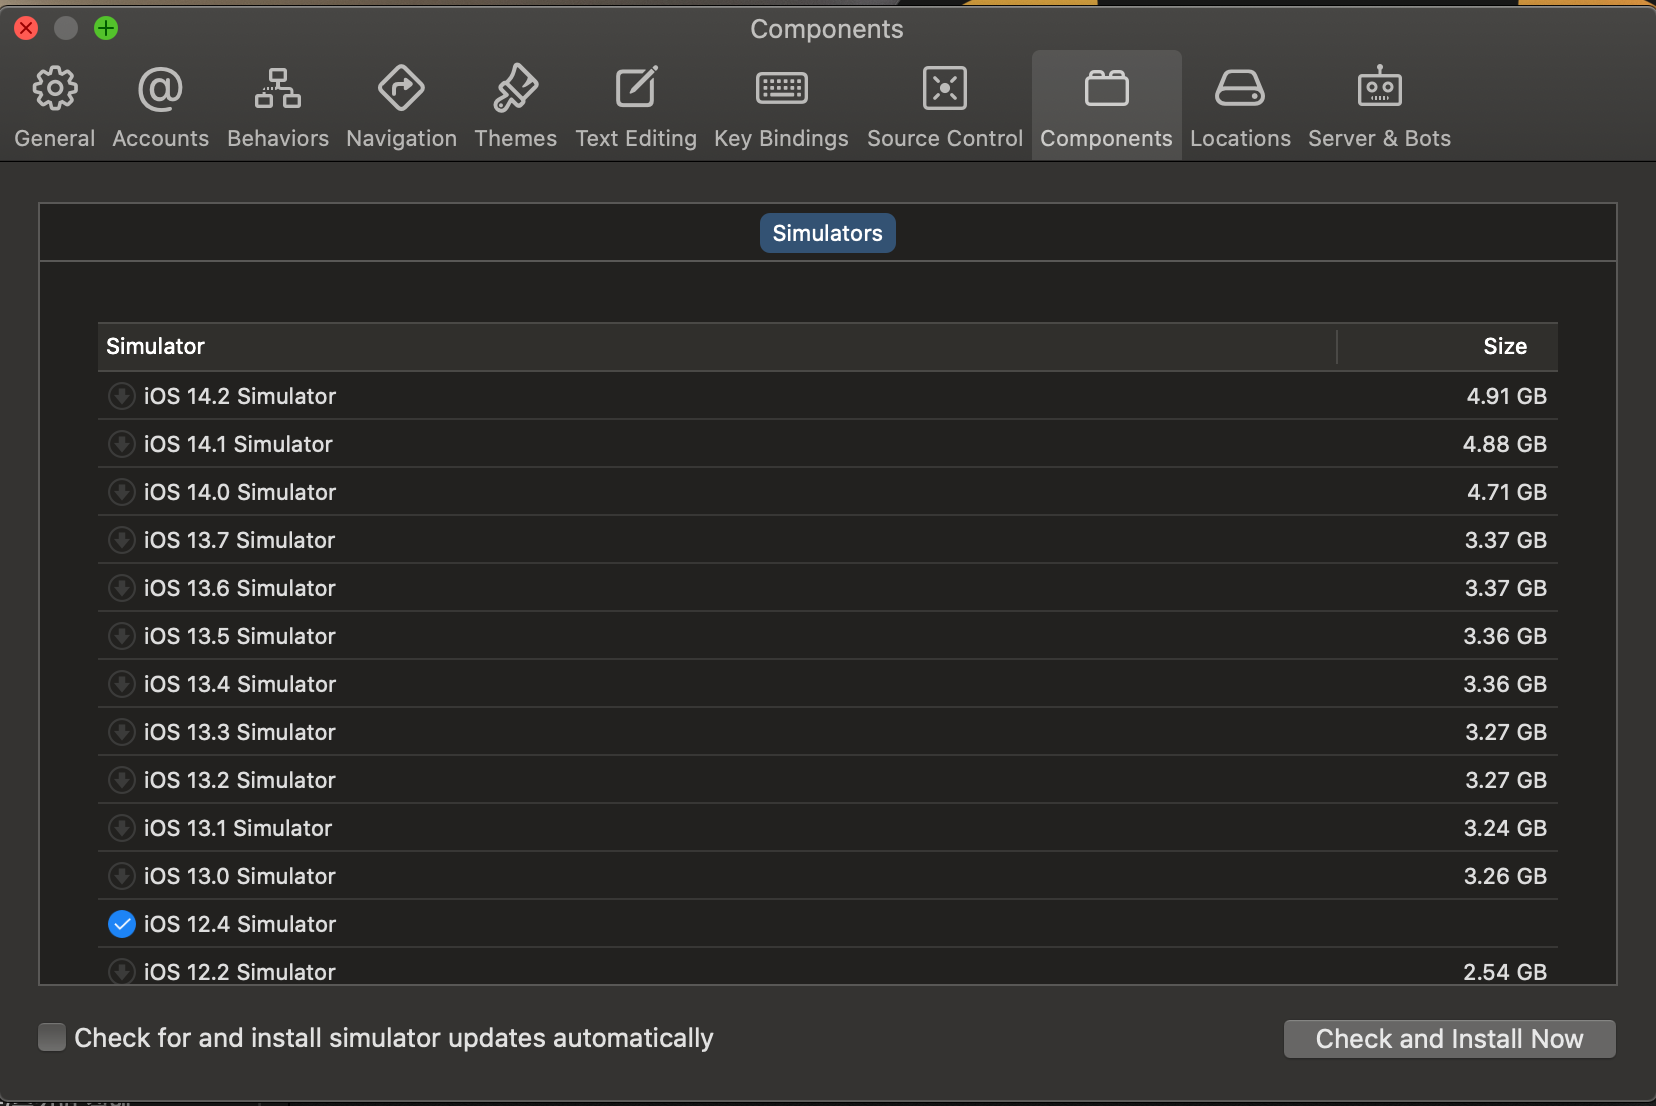Download the iOS 14.0 Simulator
The width and height of the screenshot is (1656, 1106).
[x=122, y=492]
